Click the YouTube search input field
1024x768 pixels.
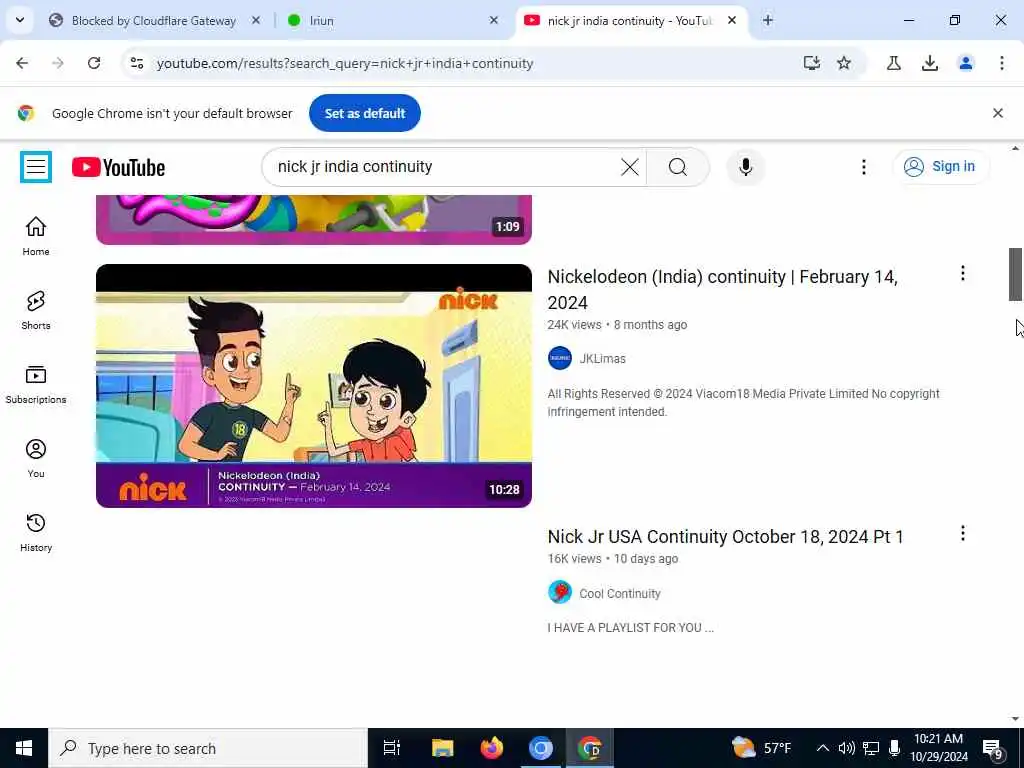click(446, 167)
